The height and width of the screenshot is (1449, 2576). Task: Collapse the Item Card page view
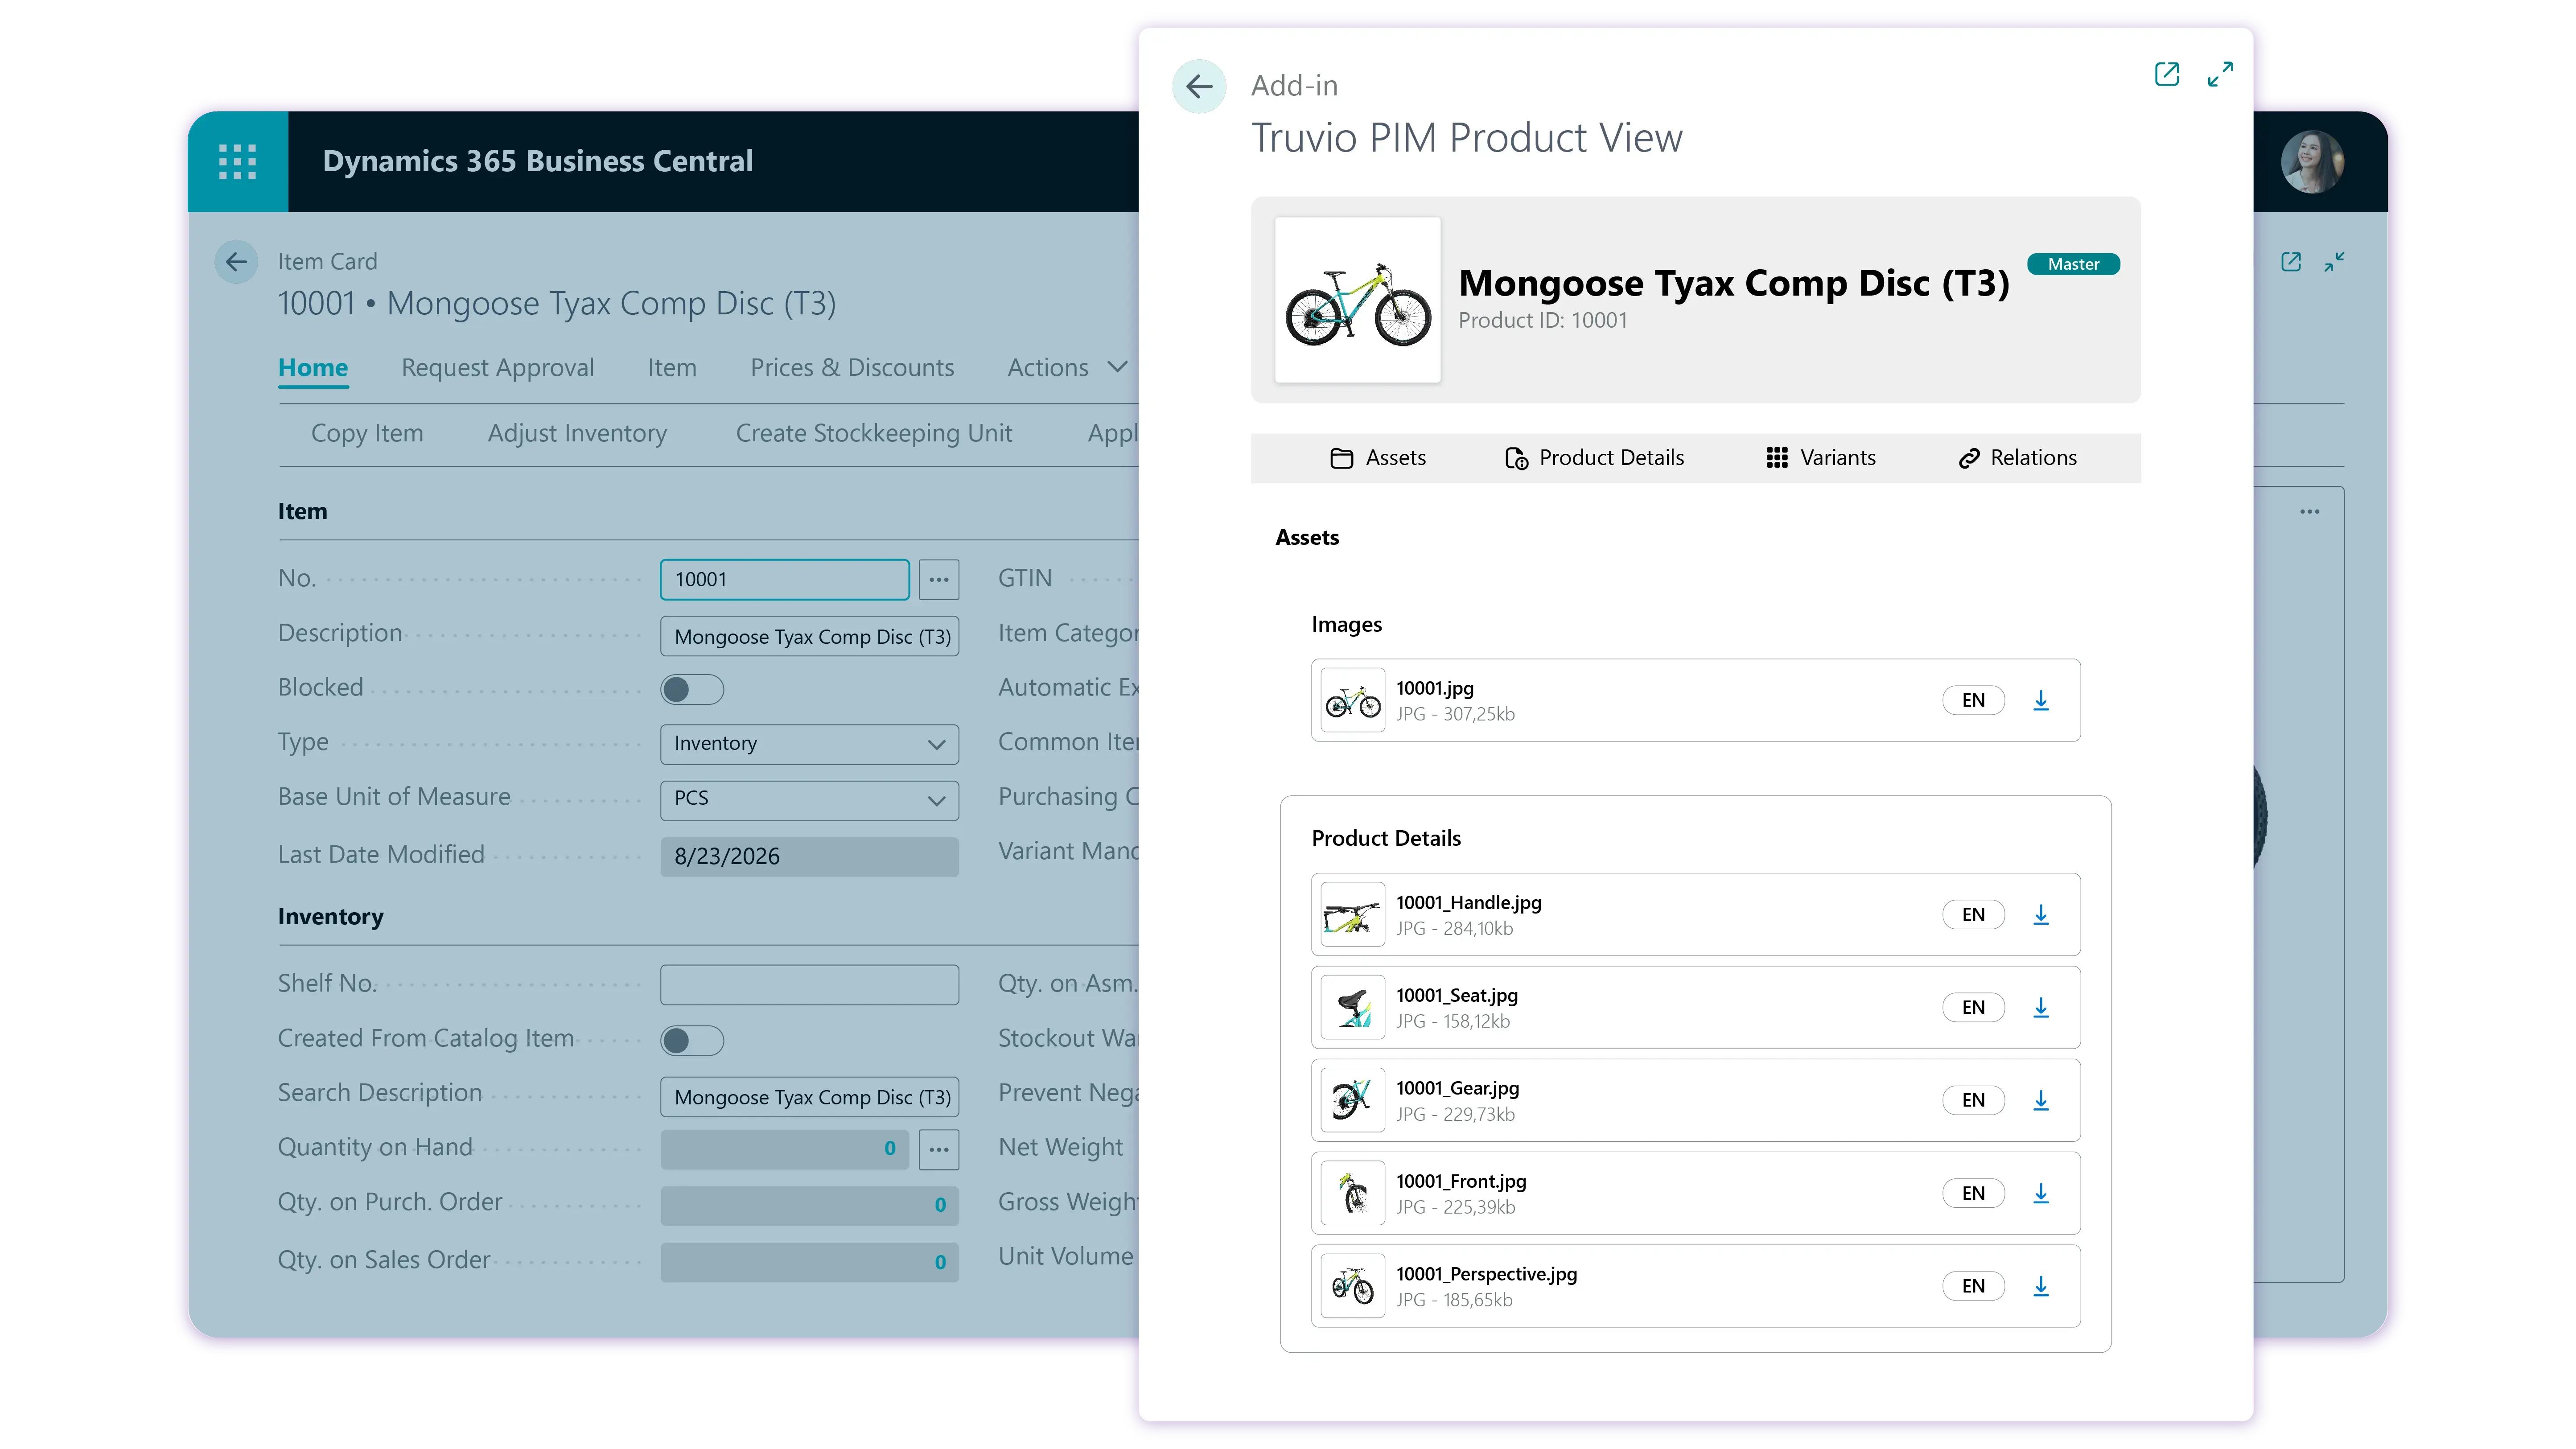2334,262
